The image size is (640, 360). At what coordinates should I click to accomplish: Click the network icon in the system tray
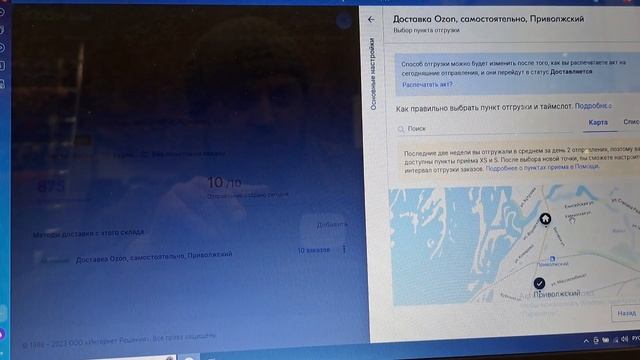click(x=615, y=340)
